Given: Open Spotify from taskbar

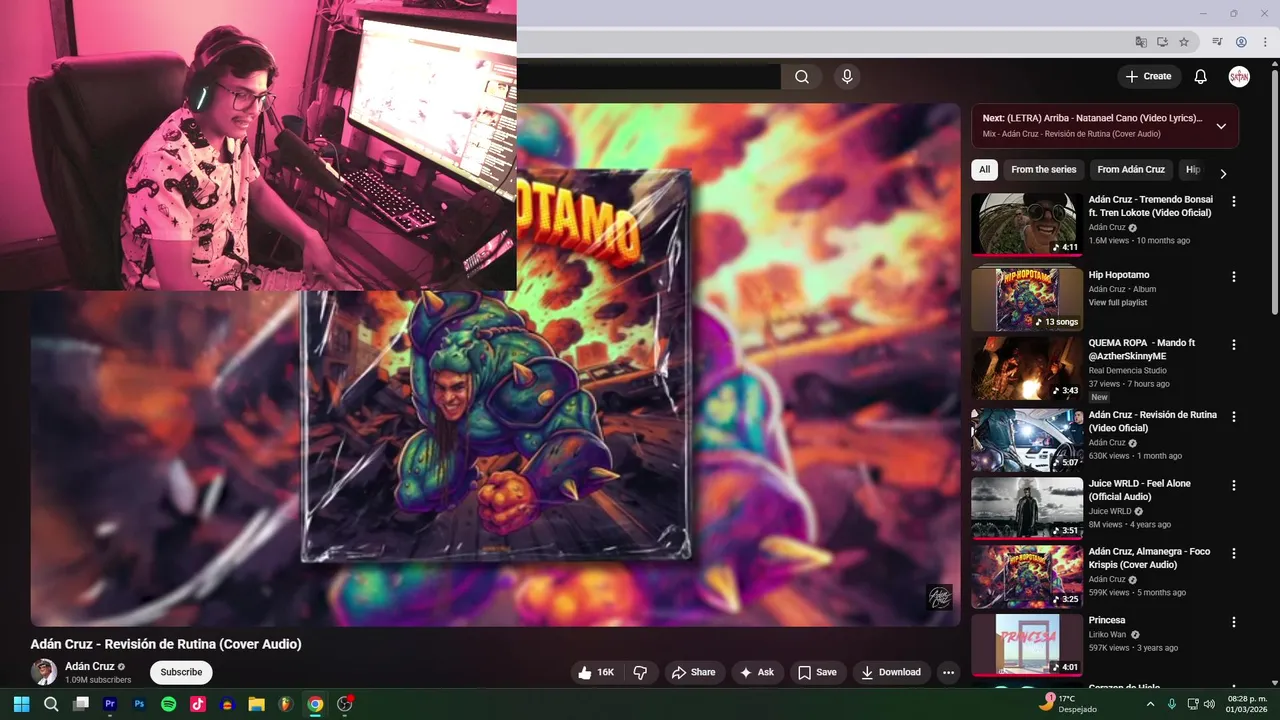Looking at the screenshot, I should click(169, 704).
